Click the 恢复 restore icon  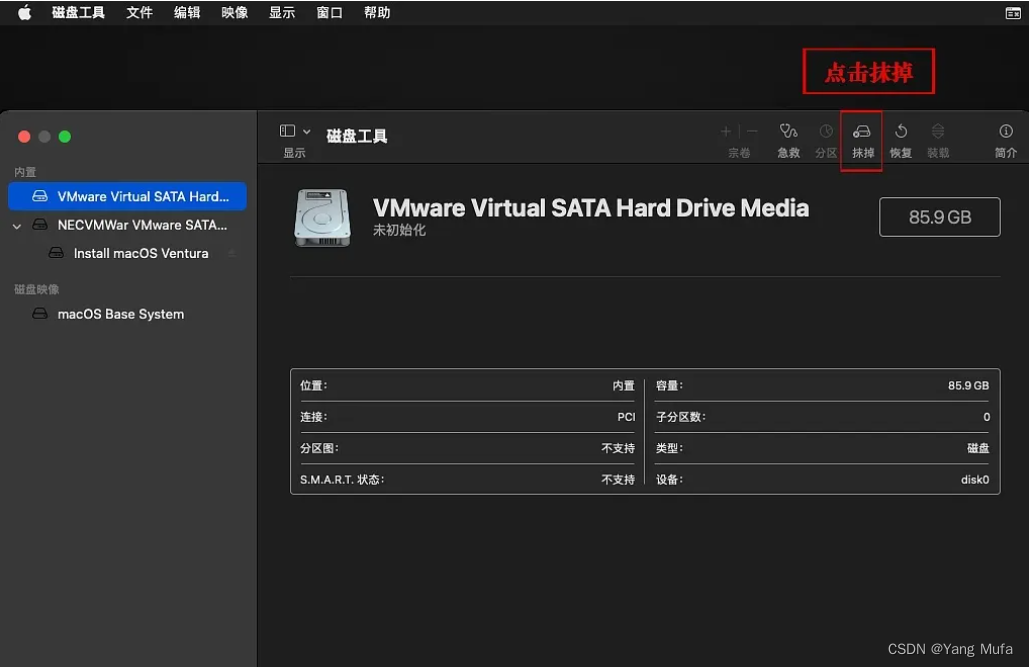click(901, 131)
